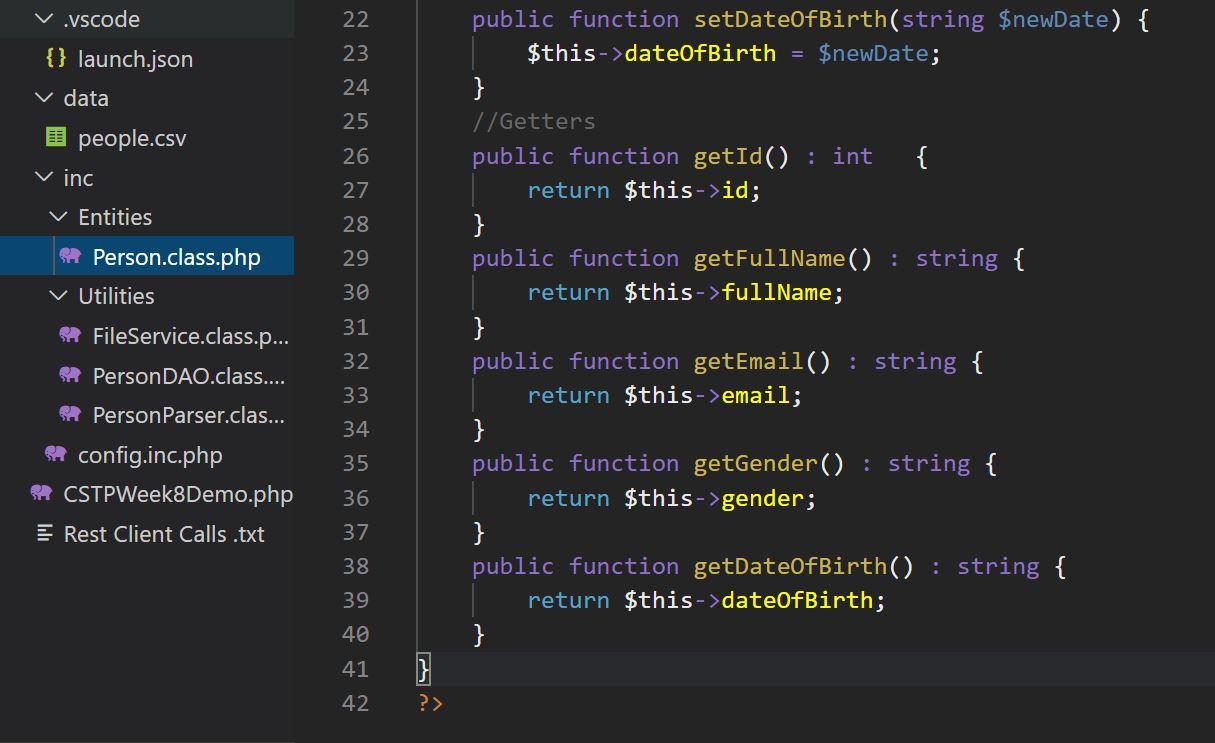Click the ?> closing PHP tag

tap(431, 703)
